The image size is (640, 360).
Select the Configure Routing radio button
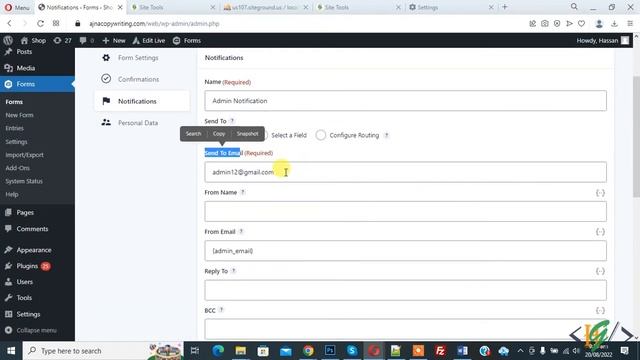(x=321, y=135)
